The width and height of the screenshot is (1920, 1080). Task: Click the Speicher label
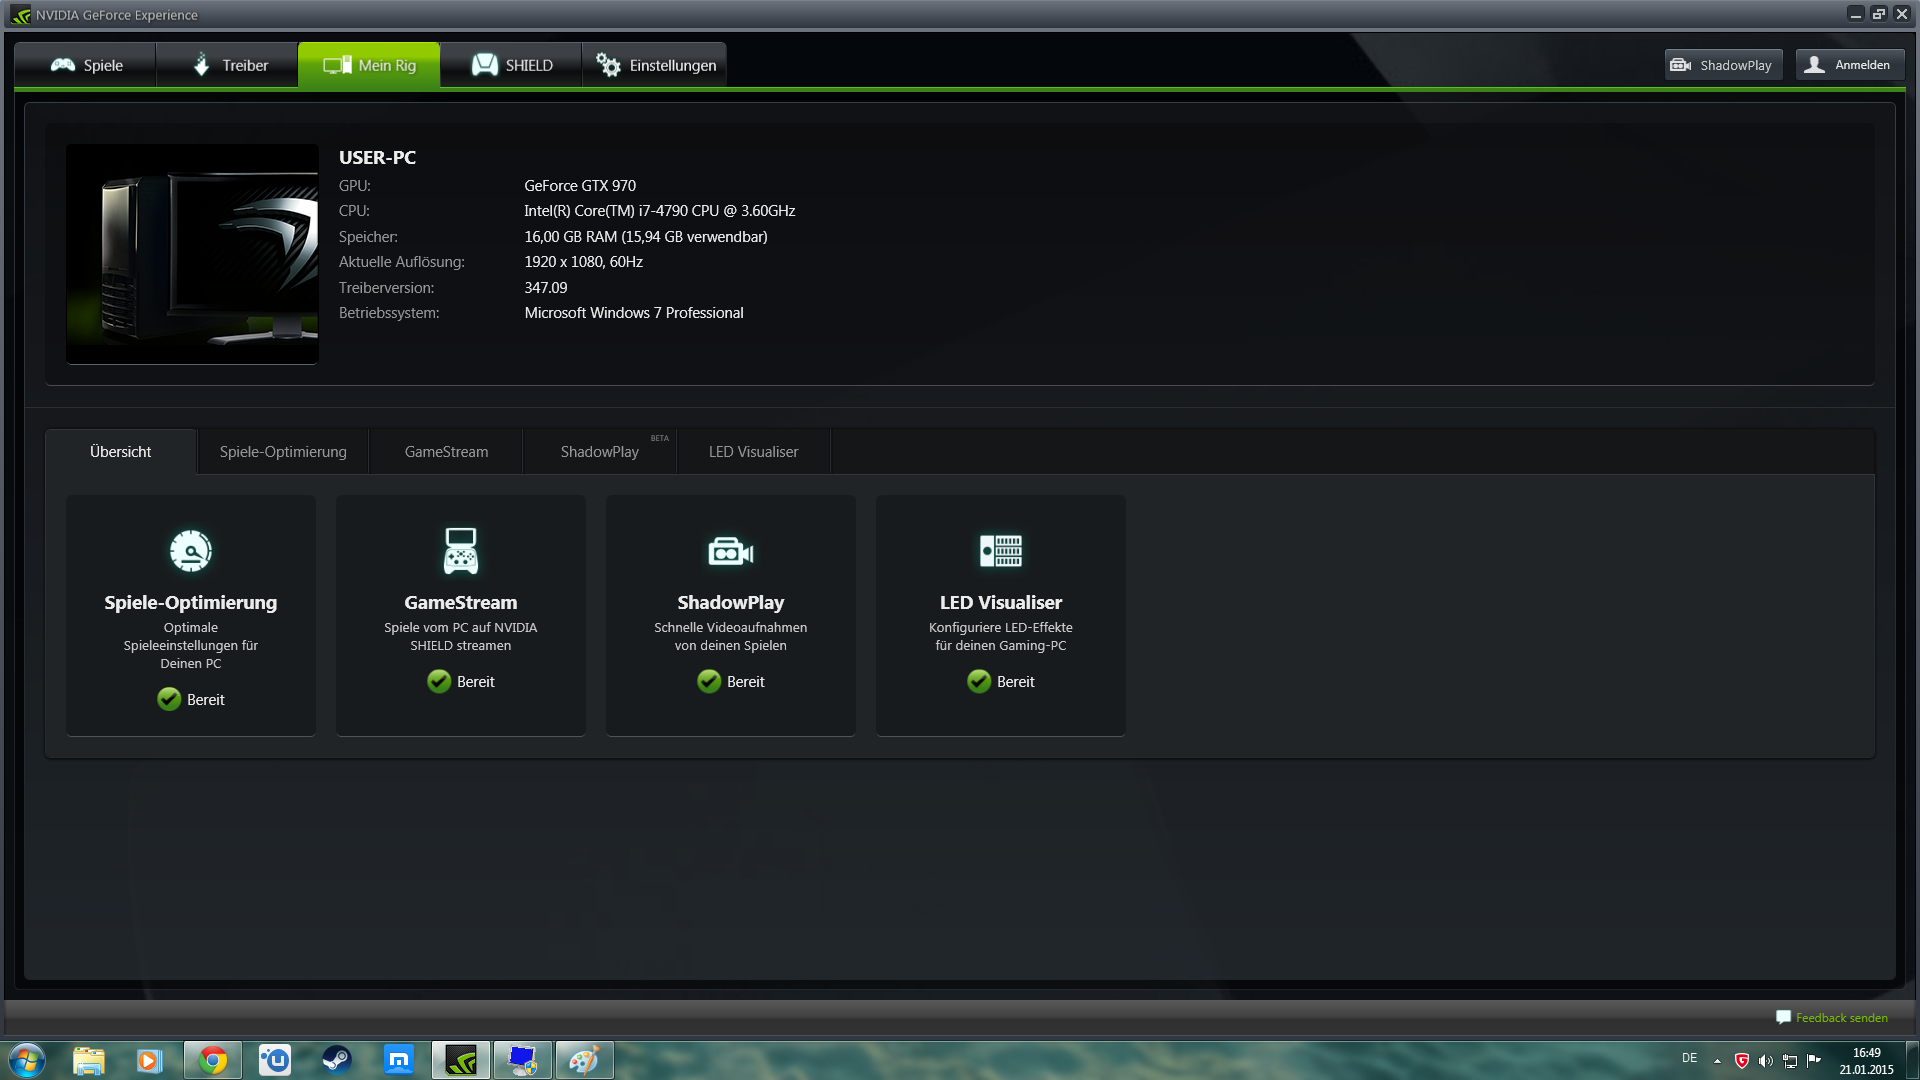(368, 237)
